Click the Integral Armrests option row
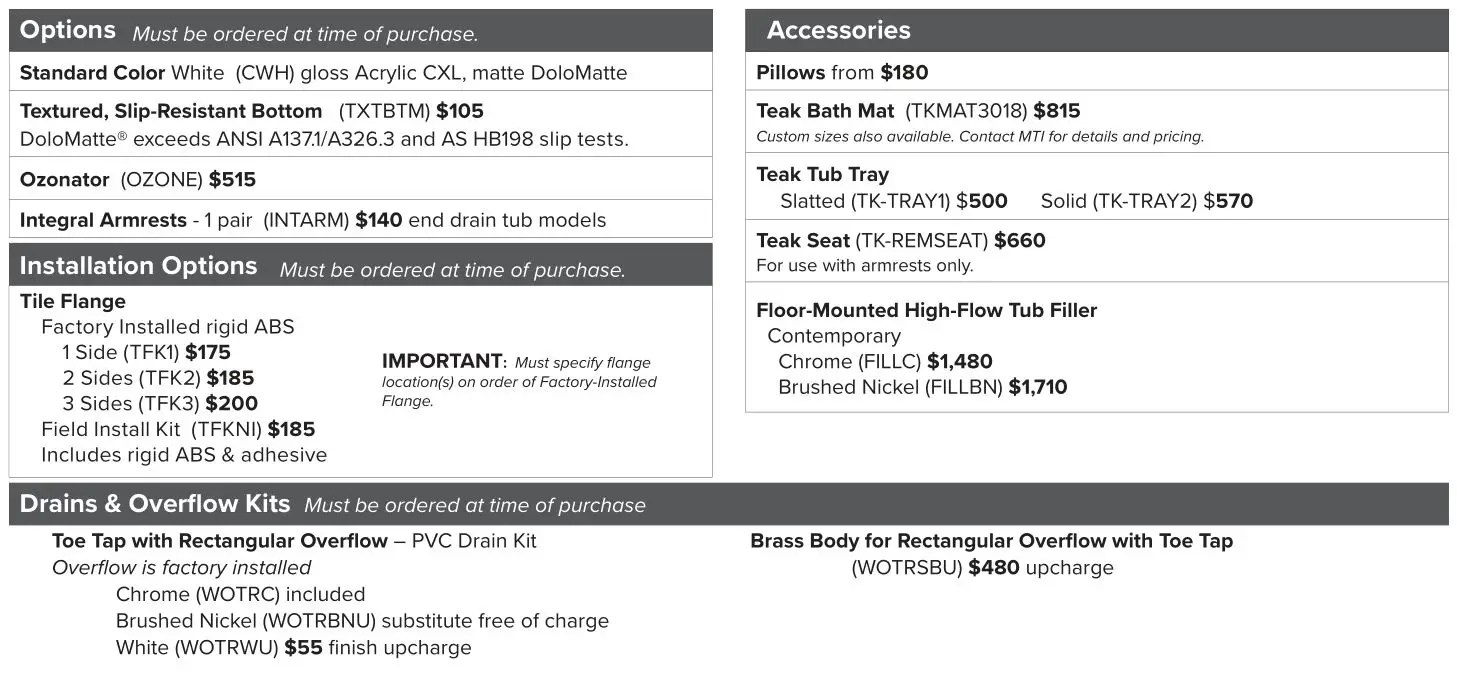 [x=312, y=220]
